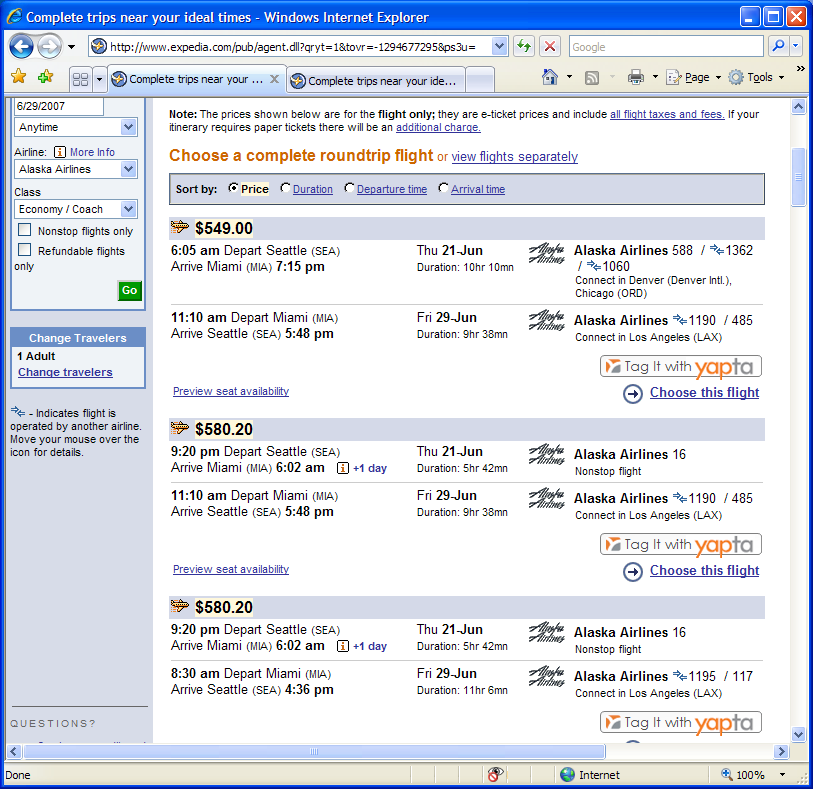Image resolution: width=813 pixels, height=789 pixels.
Task: Click the search magnifier icon
Action: (x=778, y=46)
